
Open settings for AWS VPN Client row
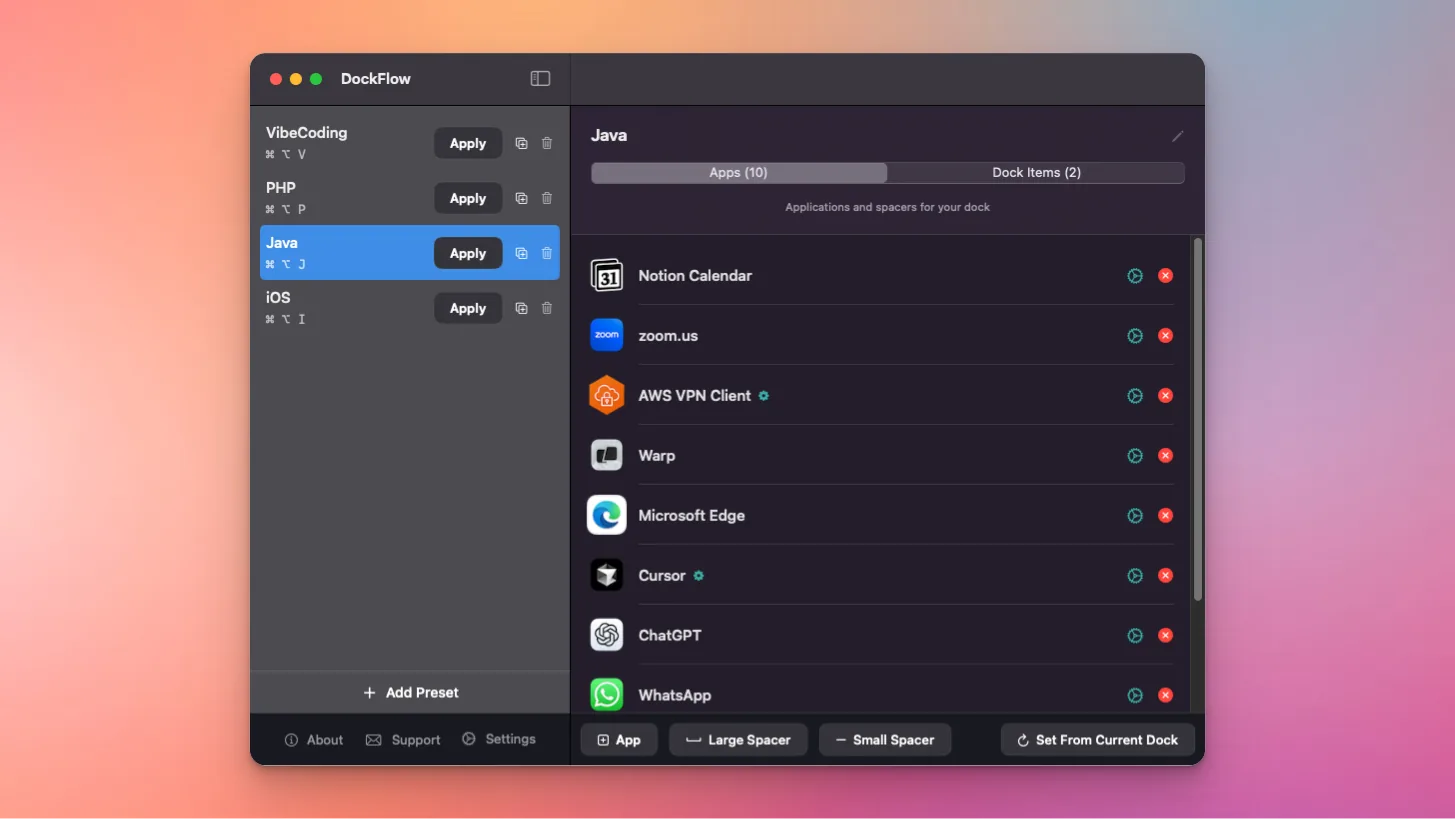pos(1135,396)
